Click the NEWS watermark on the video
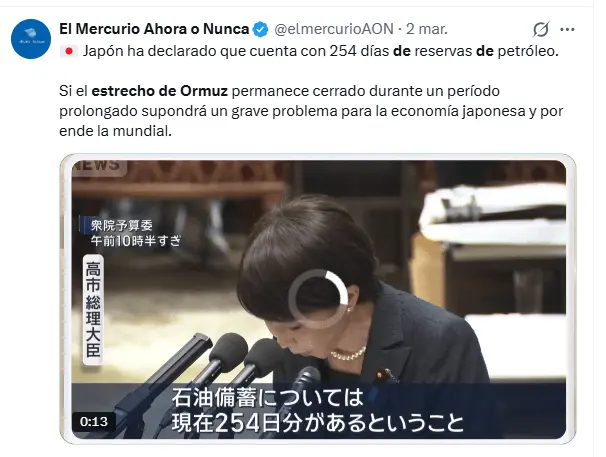 point(99,166)
